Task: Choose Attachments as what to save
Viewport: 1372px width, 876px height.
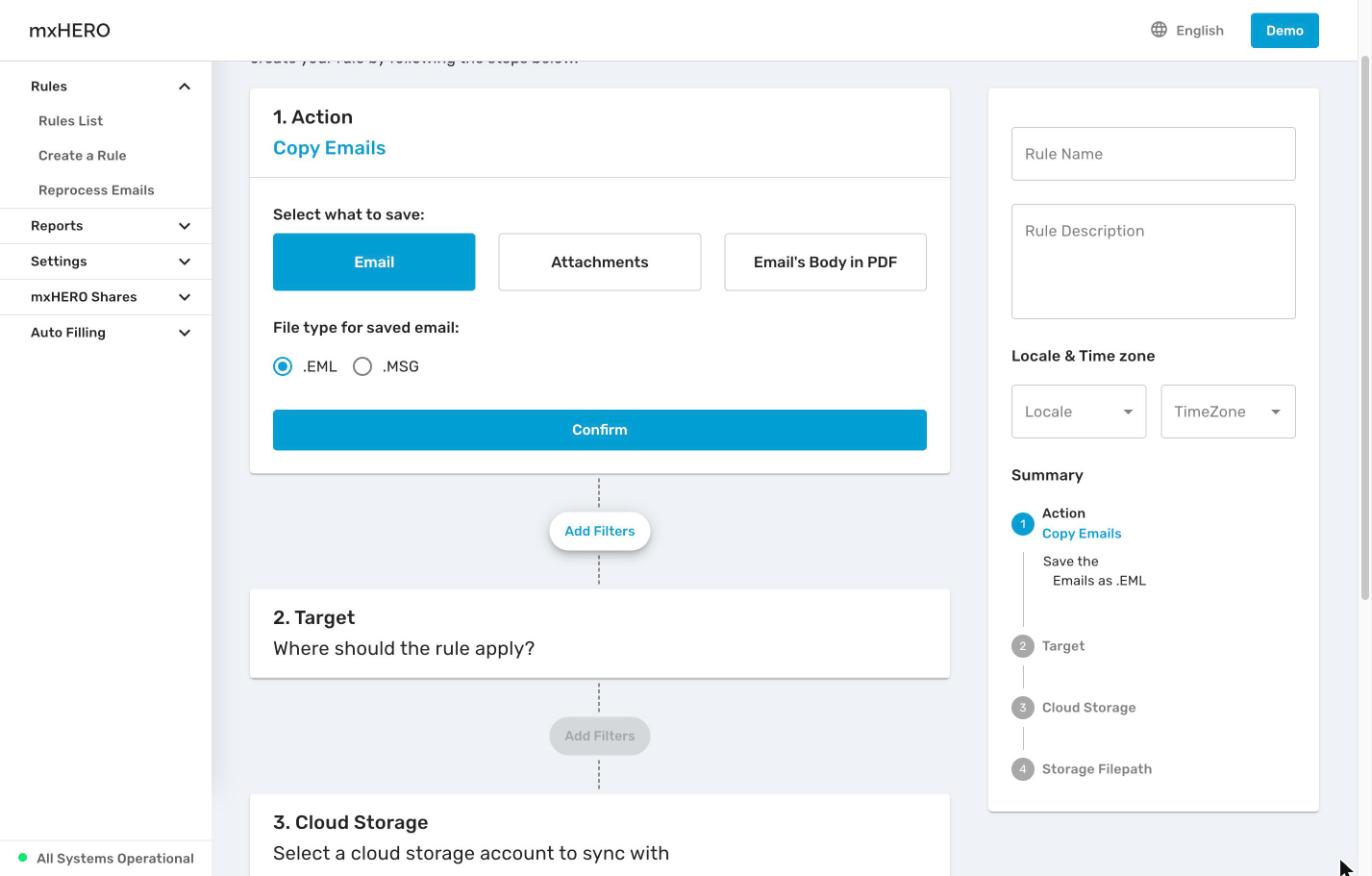Action: (600, 262)
